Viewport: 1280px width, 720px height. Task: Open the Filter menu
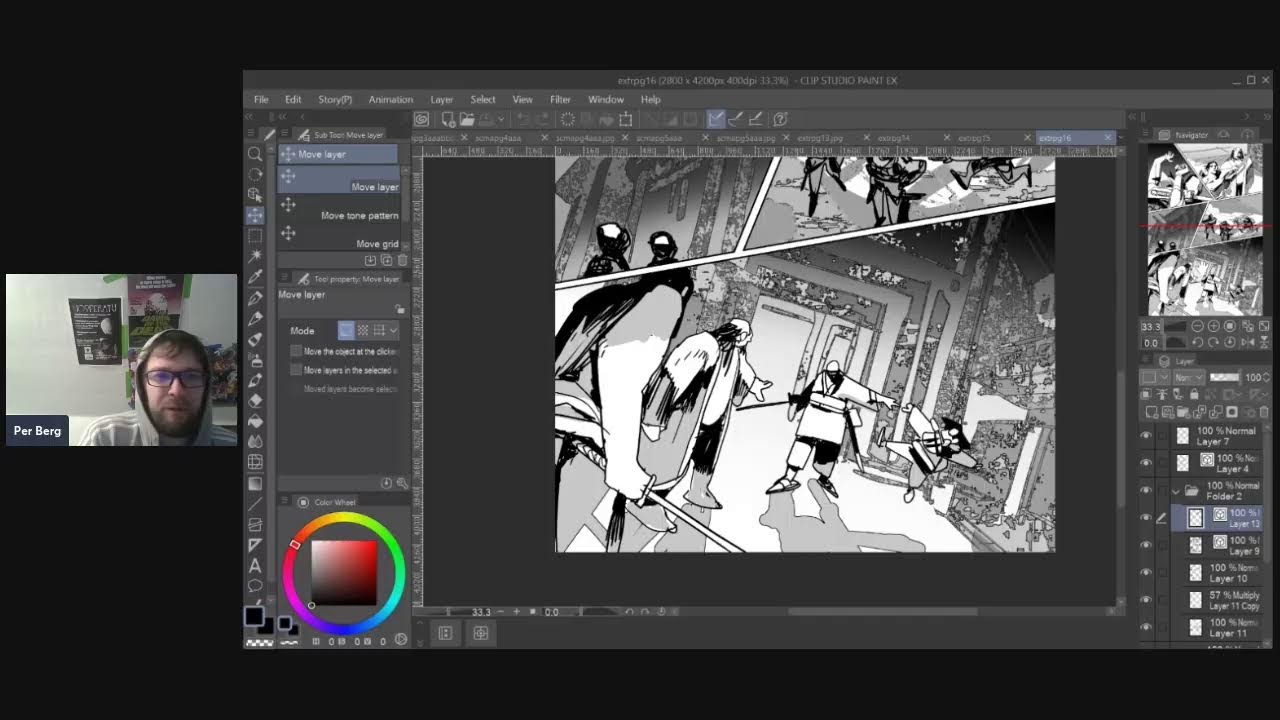coord(560,100)
